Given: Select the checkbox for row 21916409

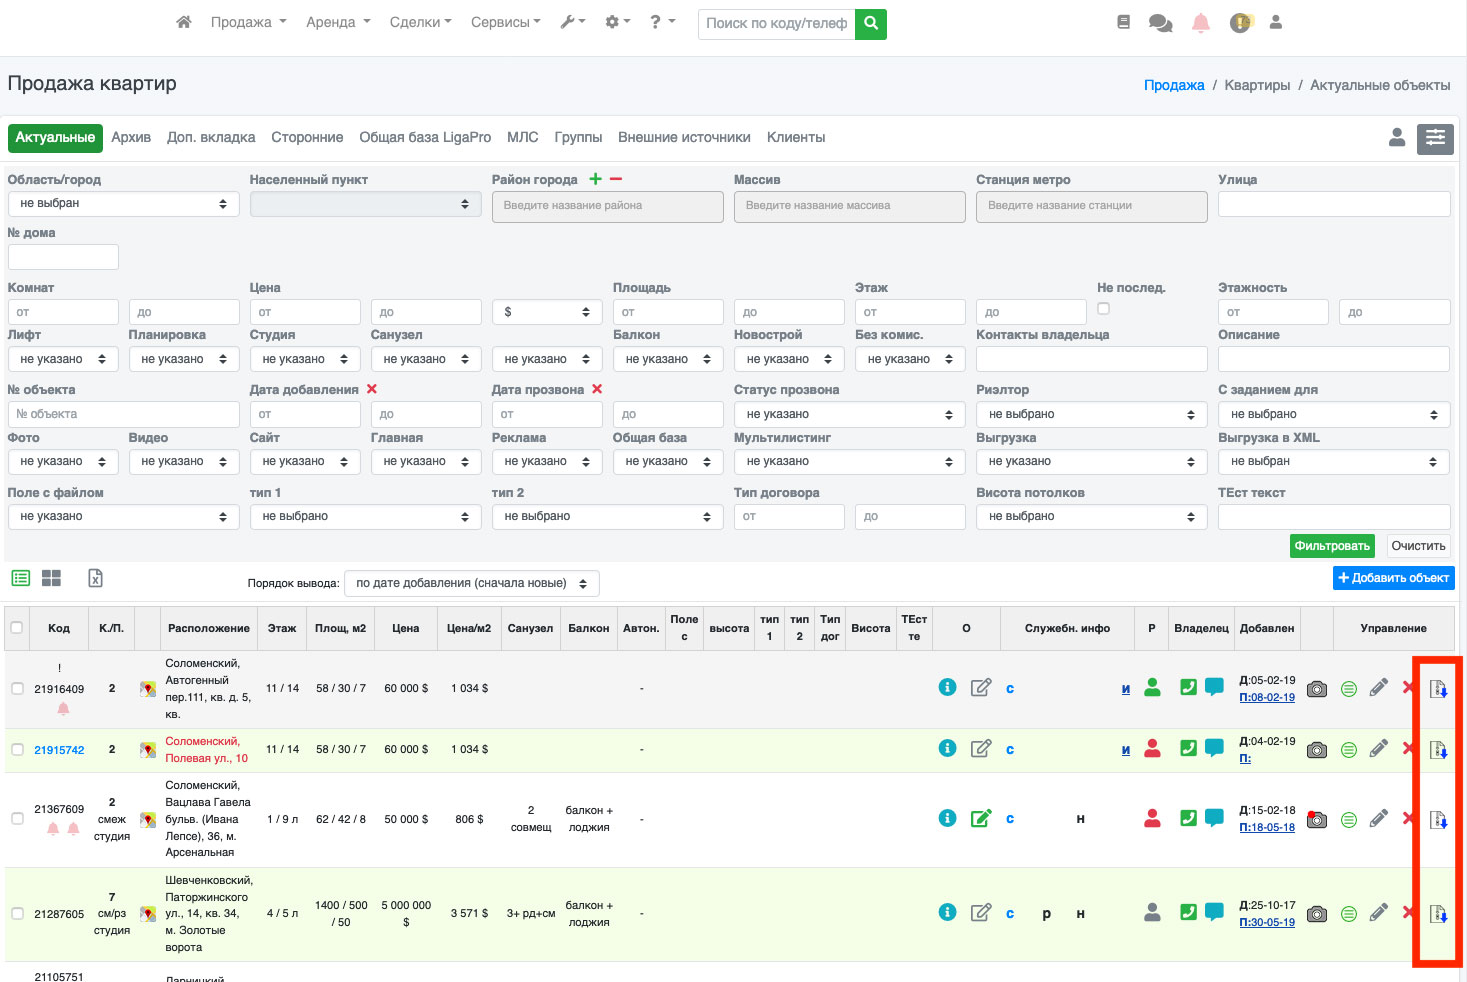Looking at the screenshot, I should (17, 689).
